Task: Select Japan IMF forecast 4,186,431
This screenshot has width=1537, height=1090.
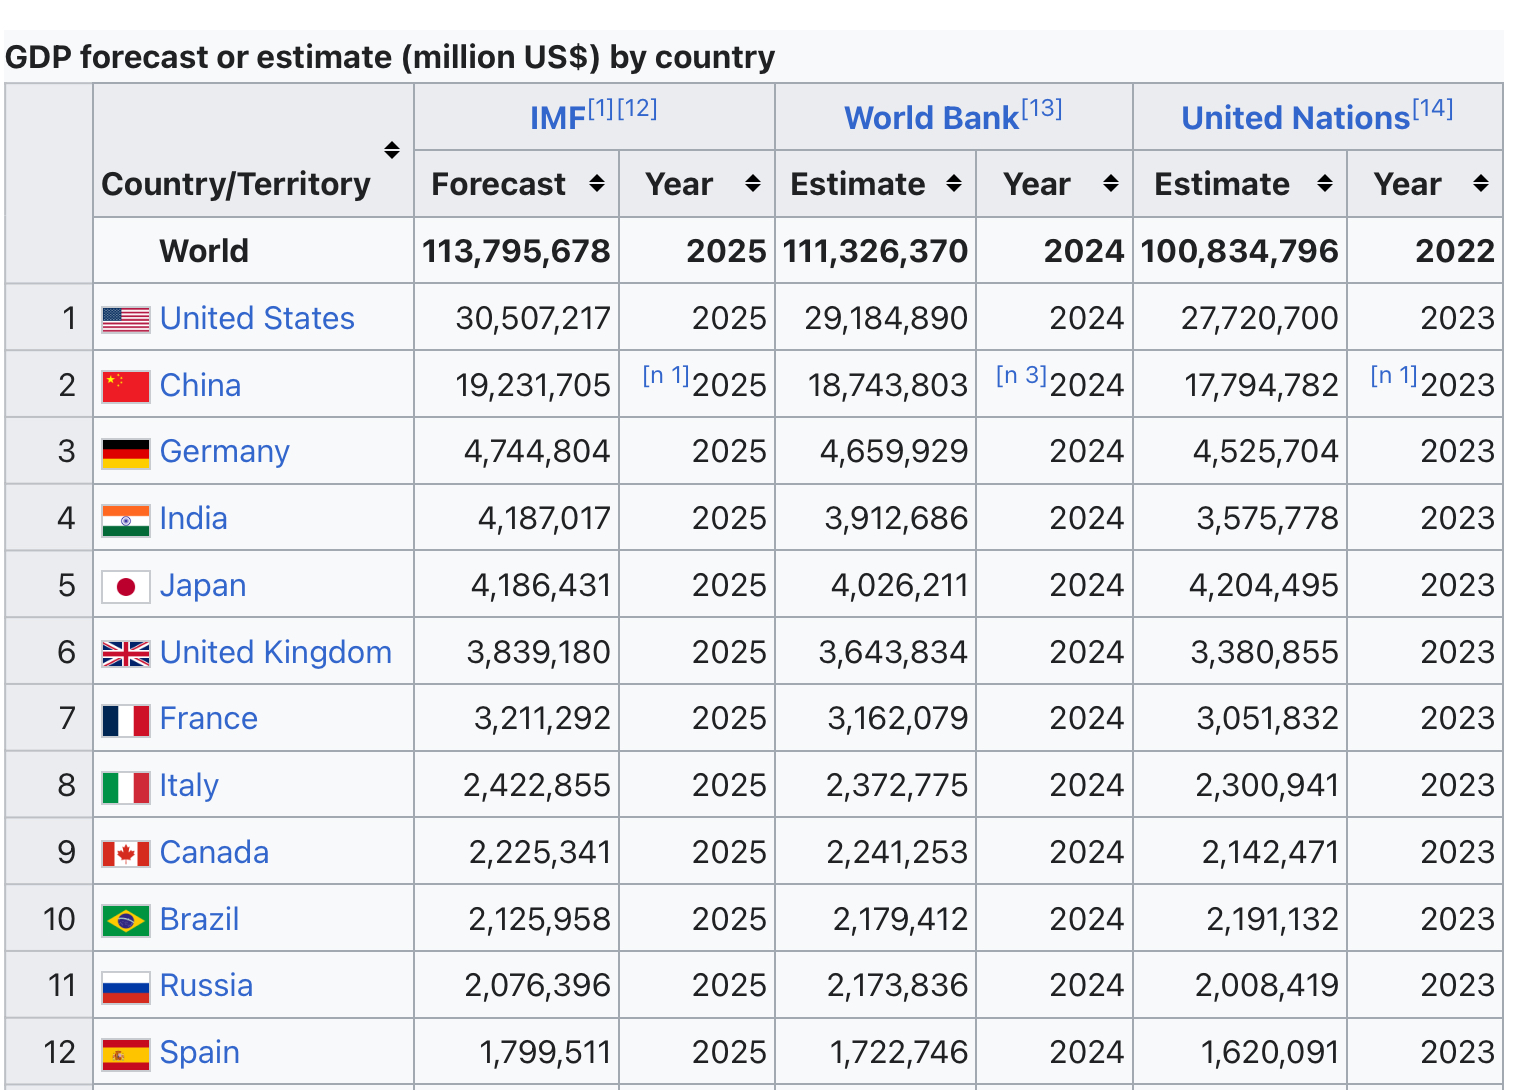Action: click(x=541, y=585)
